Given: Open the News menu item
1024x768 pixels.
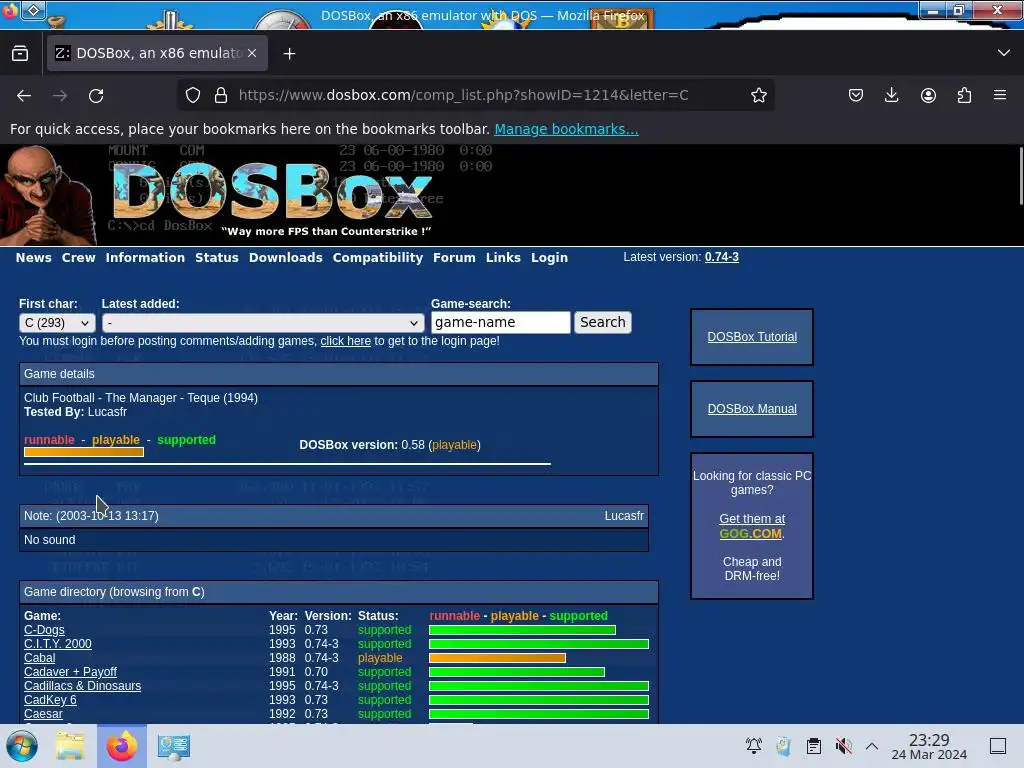Looking at the screenshot, I should pyautogui.click(x=33, y=257).
